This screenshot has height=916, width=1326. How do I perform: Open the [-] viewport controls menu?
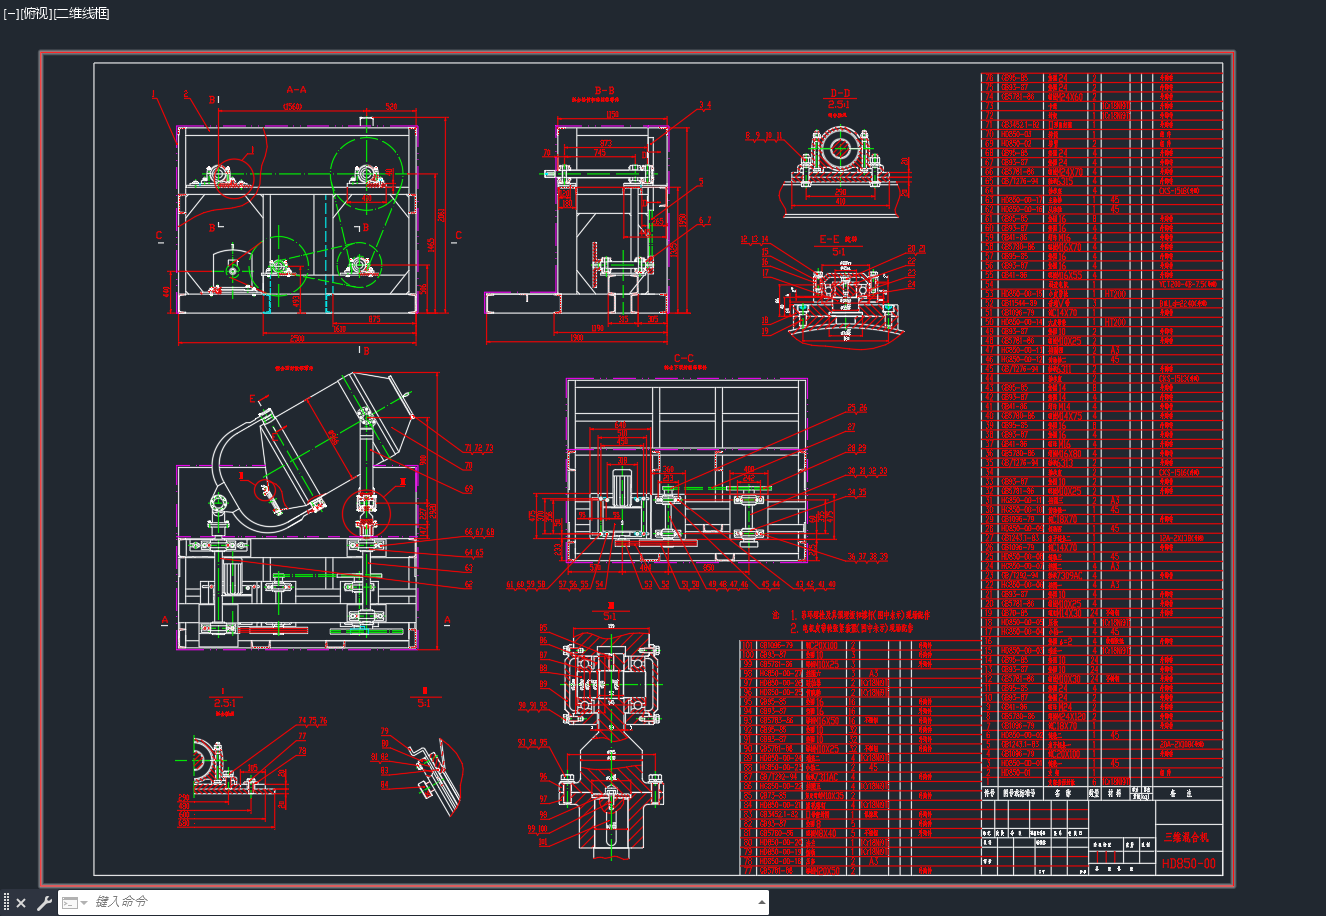click(x=11, y=13)
